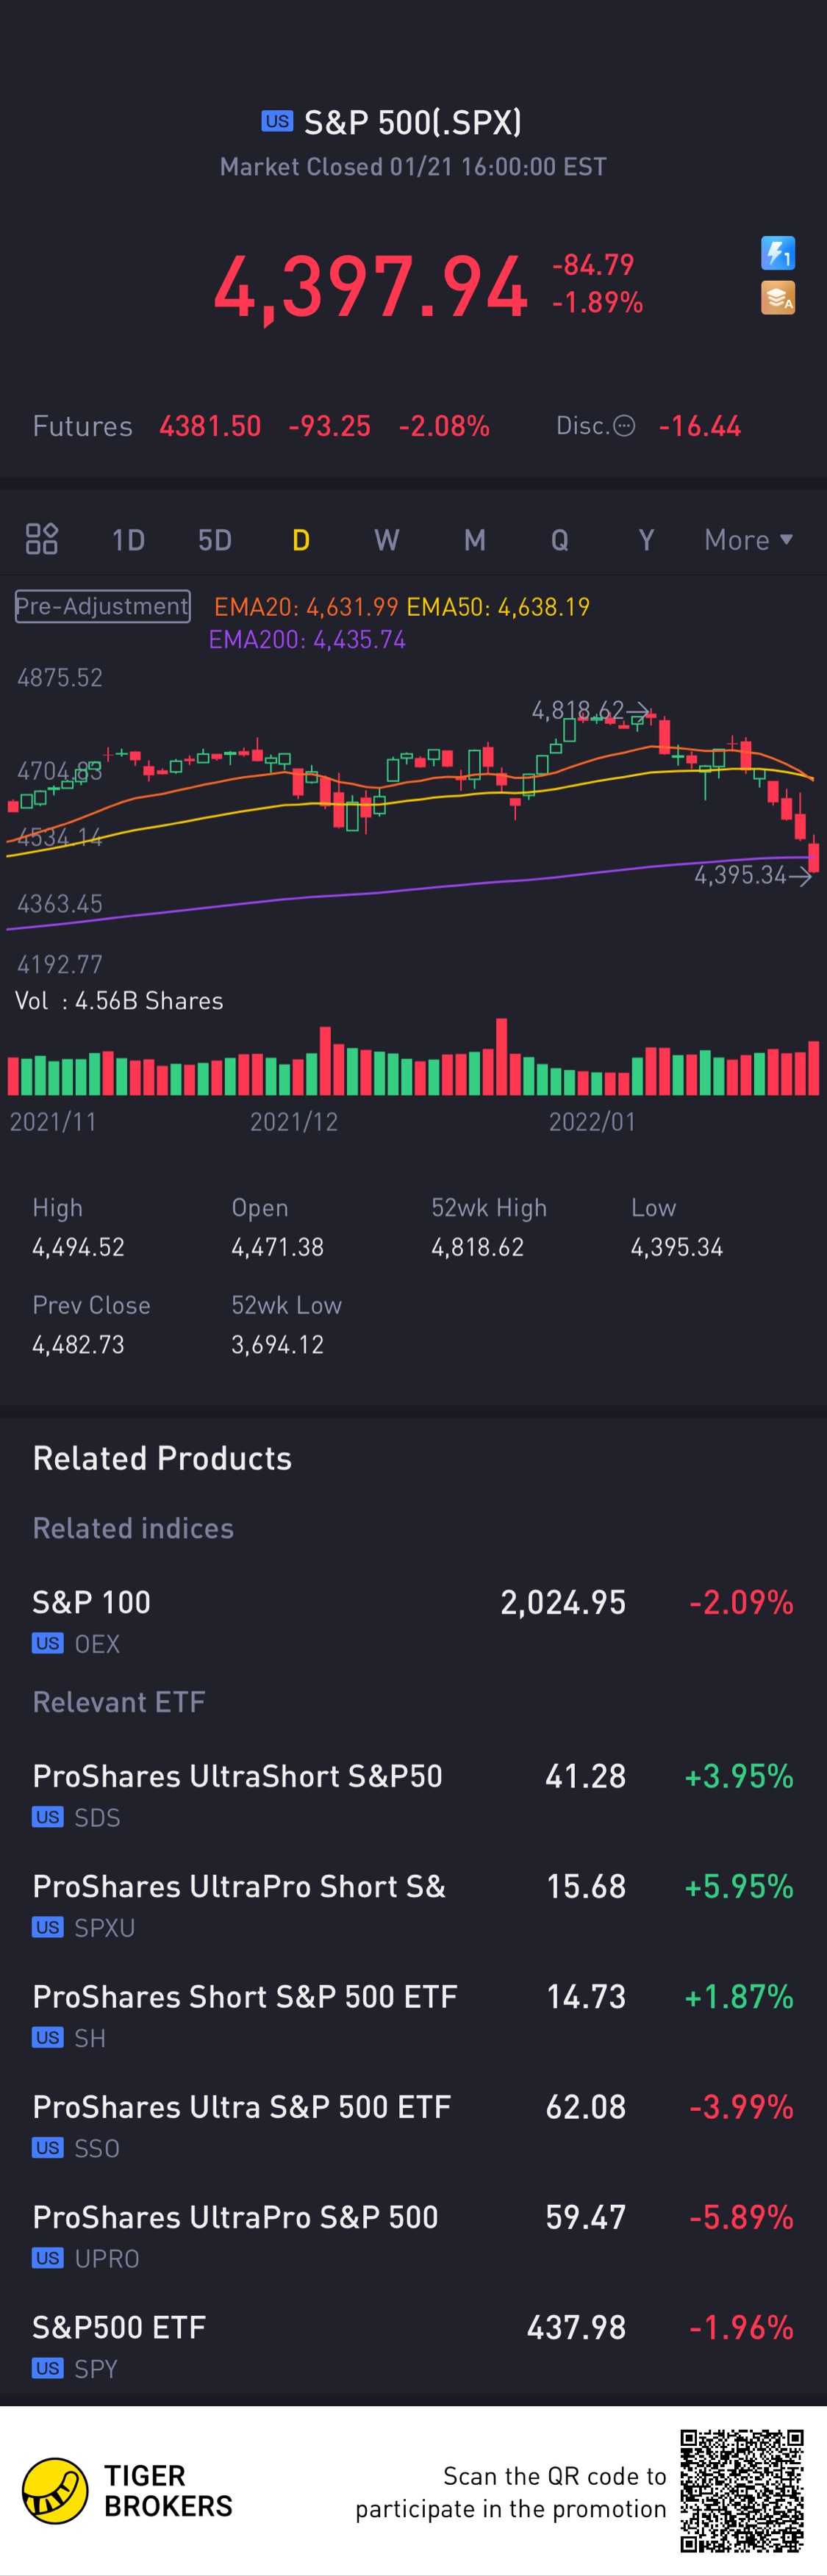Viewport: 827px width, 2576px height.
Task: Expand the More timeframe dropdown
Action: (x=748, y=540)
